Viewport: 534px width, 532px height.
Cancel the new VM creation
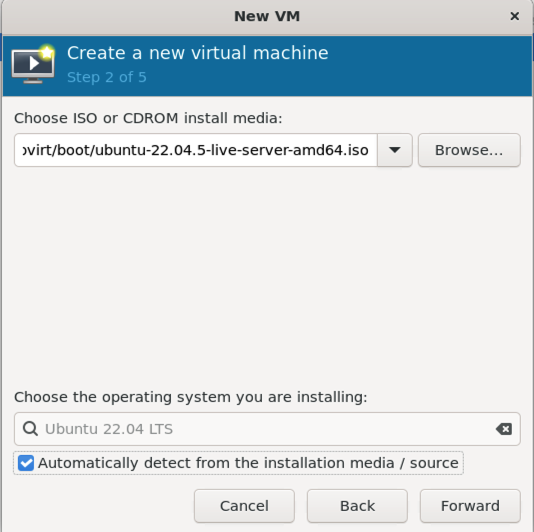pyautogui.click(x=244, y=506)
